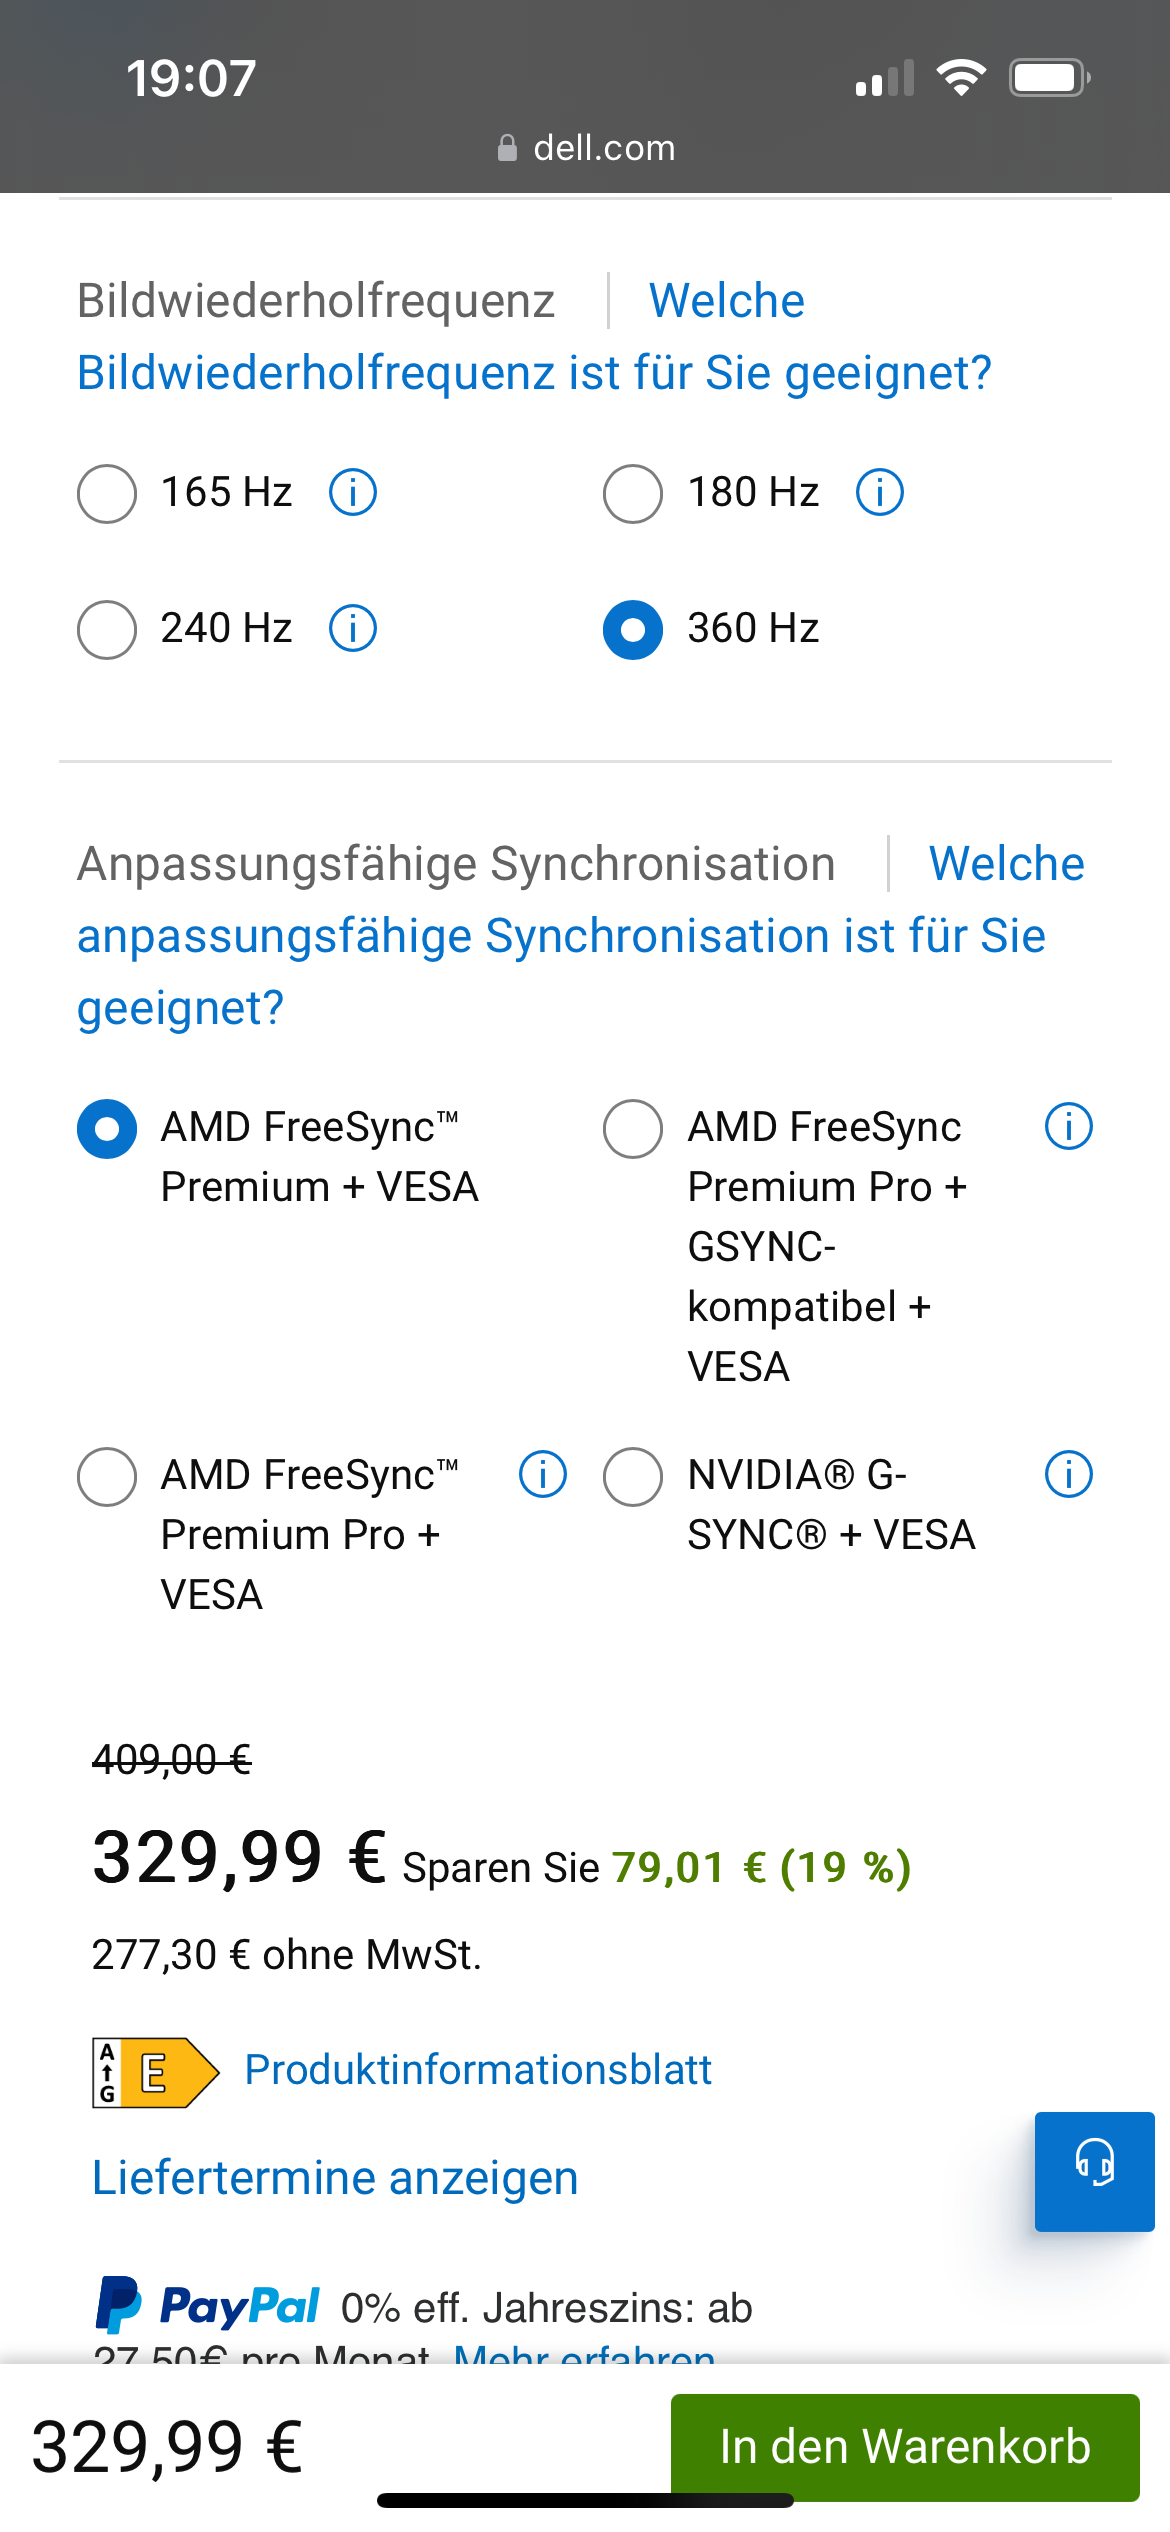Screen dimensions: 1170x2532
Task: Choose the 360 Hz radio button
Action: tap(633, 629)
